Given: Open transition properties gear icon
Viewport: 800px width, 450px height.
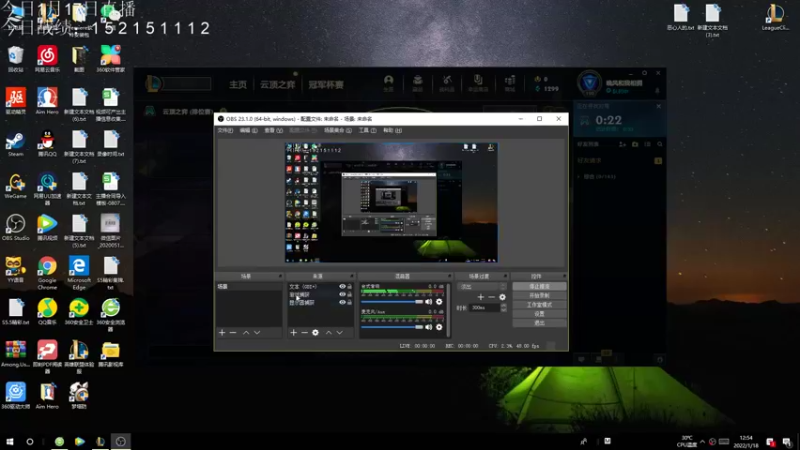Looking at the screenshot, I should [503, 297].
